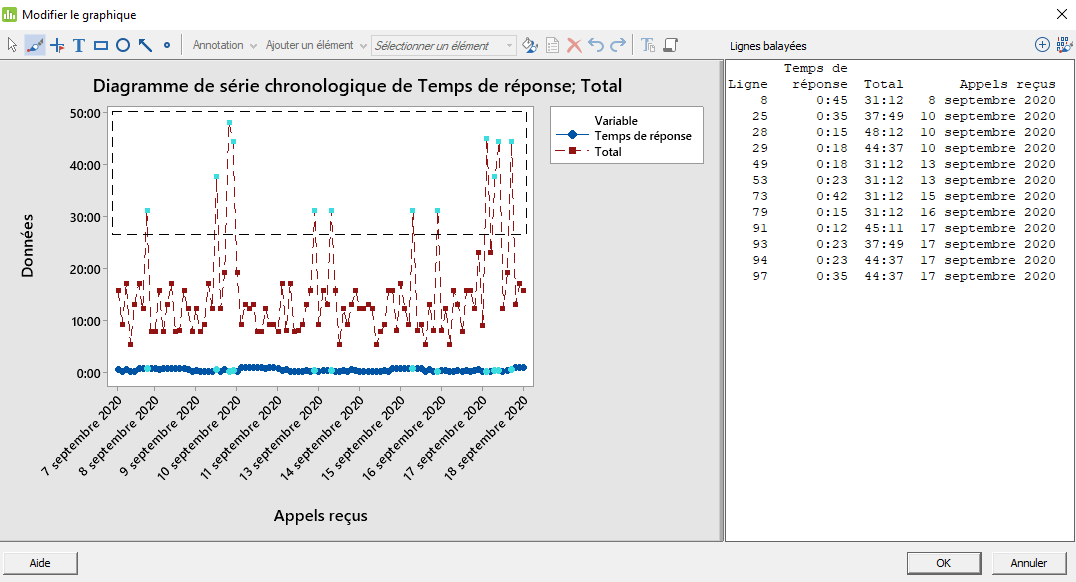Click the Aide button
1076x582 pixels.
pyautogui.click(x=40, y=563)
